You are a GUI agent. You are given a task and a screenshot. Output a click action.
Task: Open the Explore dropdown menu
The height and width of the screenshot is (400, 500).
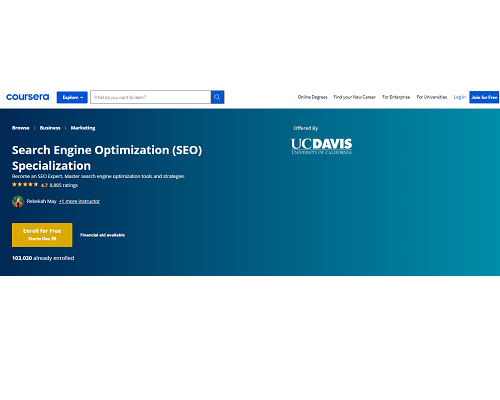(x=72, y=97)
